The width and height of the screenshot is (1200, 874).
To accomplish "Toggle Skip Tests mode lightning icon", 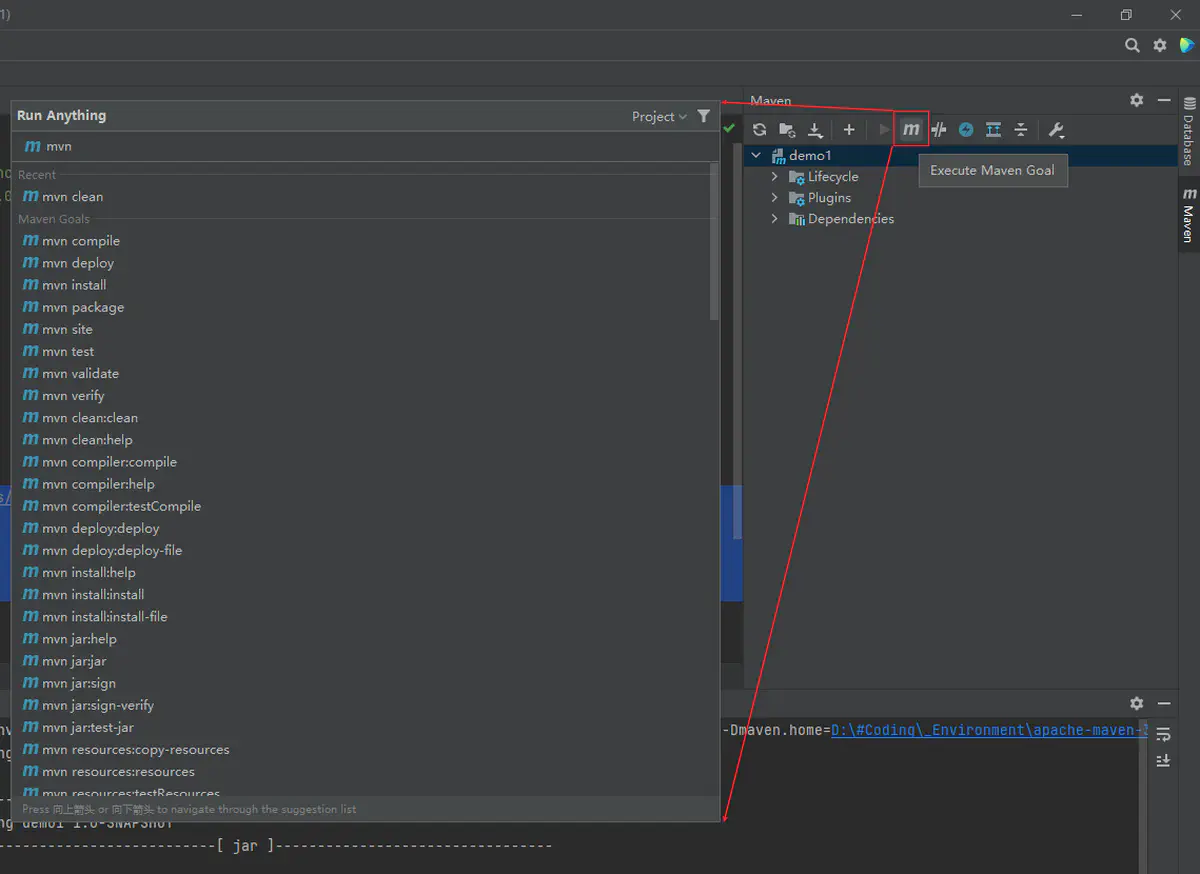I will pos(966,130).
